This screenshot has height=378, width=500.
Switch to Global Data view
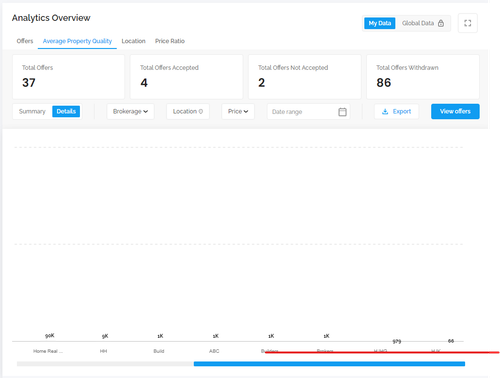[x=423, y=23]
